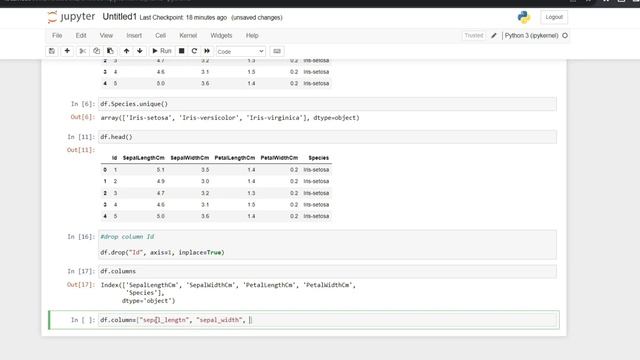Click the SepalWidthCm column header in Out[11]
The height and width of the screenshot is (360, 640).
(x=189, y=158)
